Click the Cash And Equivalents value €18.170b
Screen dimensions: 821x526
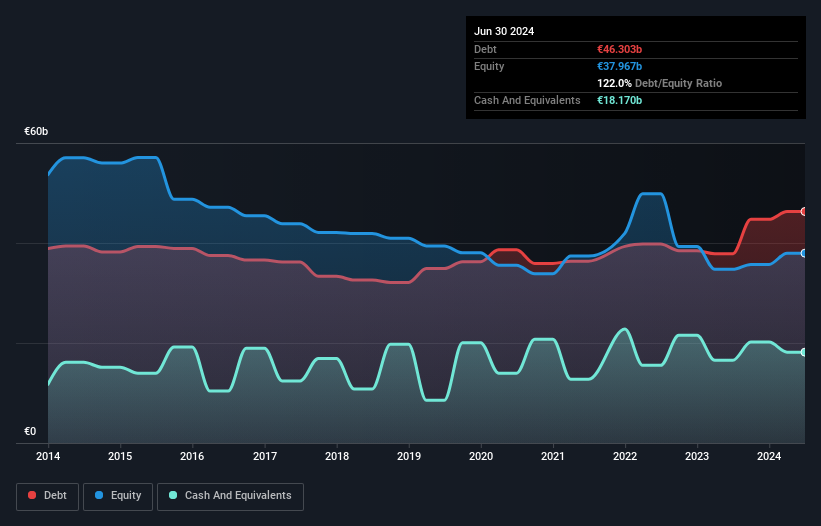(619, 100)
